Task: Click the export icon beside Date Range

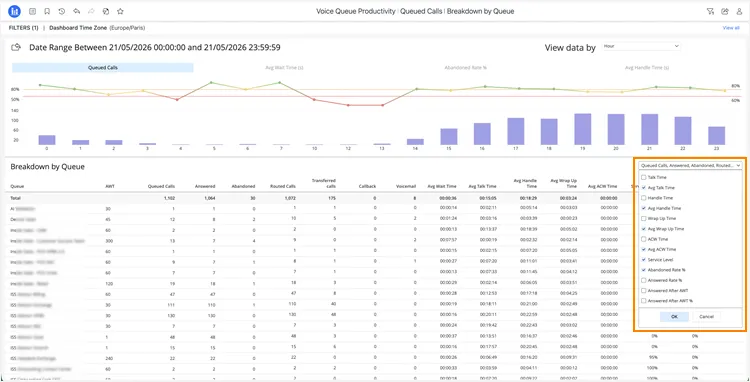Action: [17, 47]
